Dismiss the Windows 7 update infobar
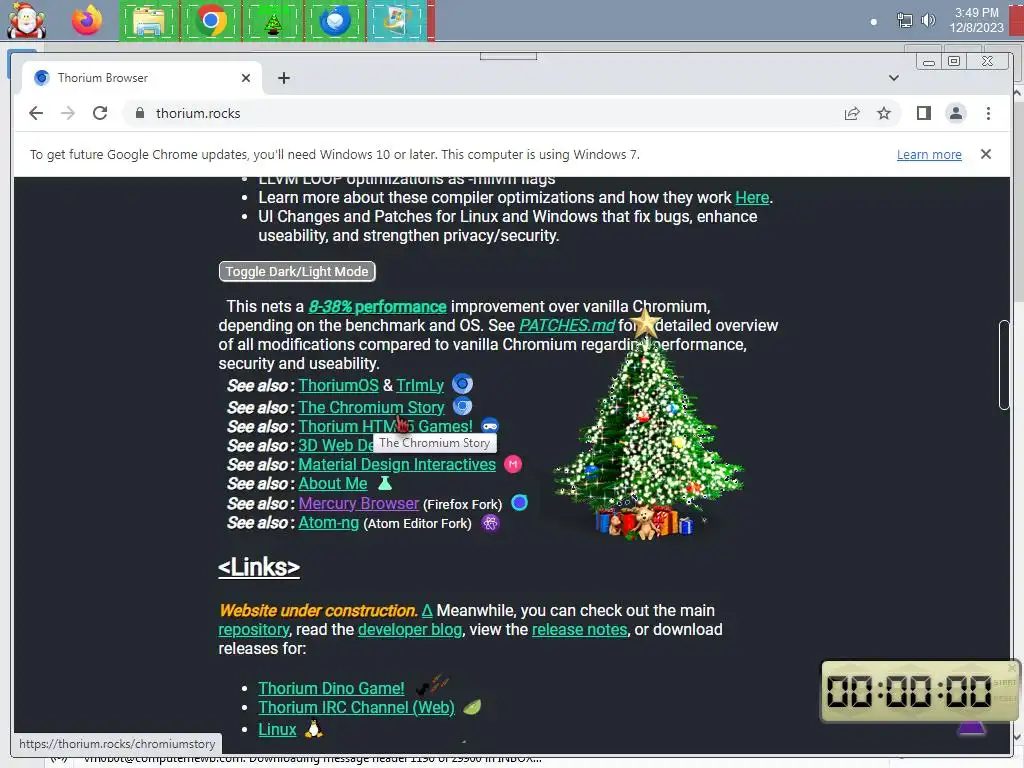Image resolution: width=1024 pixels, height=768 pixels. point(985,154)
